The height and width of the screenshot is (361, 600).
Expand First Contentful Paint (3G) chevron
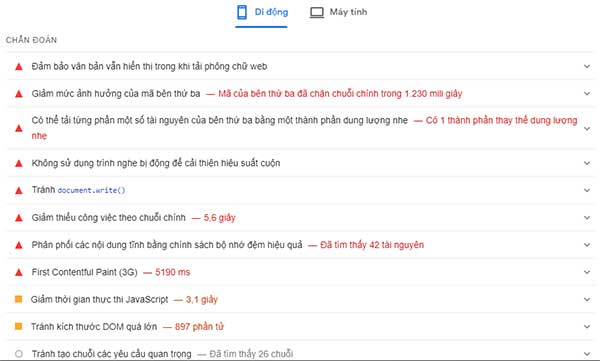click(x=587, y=272)
